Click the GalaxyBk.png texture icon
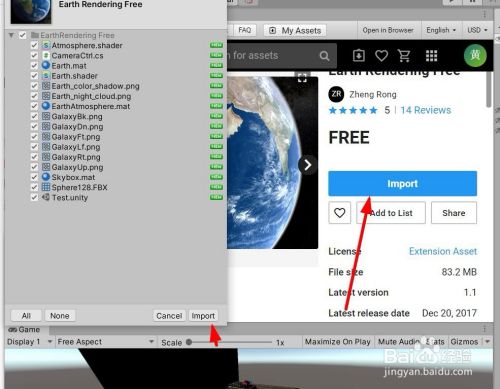The height and width of the screenshot is (389, 500). click(46, 116)
